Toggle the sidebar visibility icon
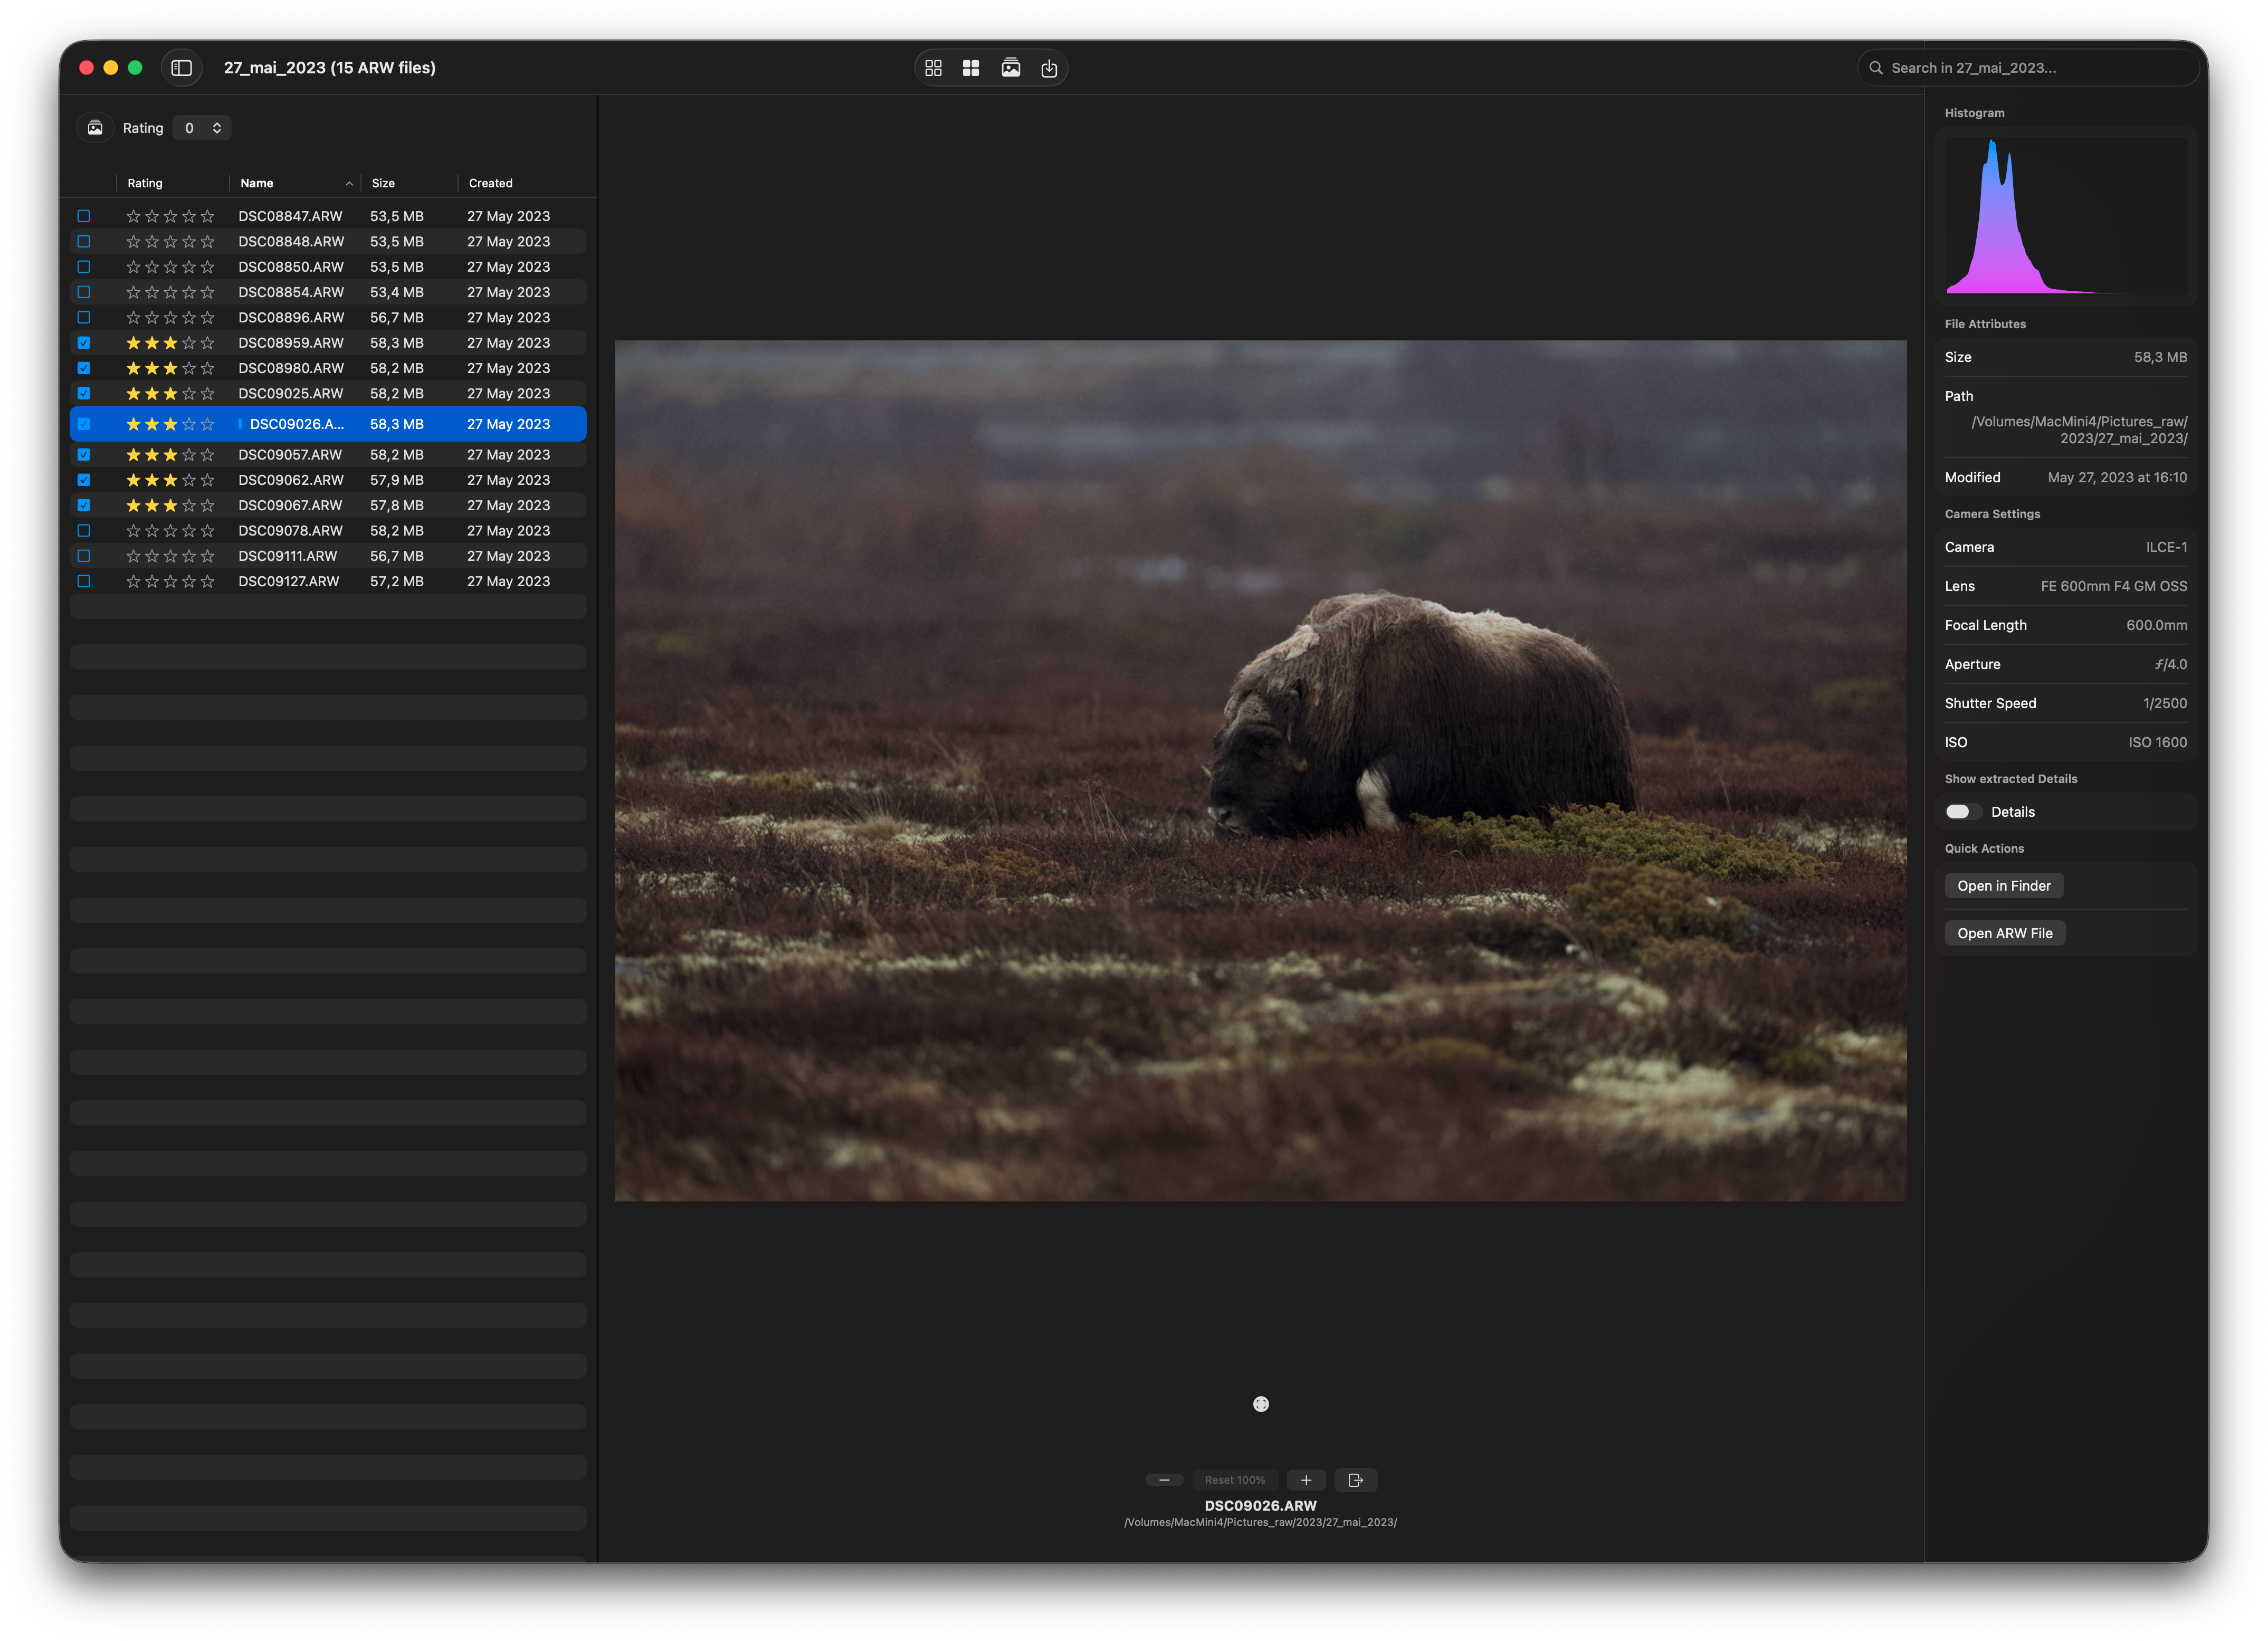Viewport: 2268px width, 1641px height. [x=182, y=67]
